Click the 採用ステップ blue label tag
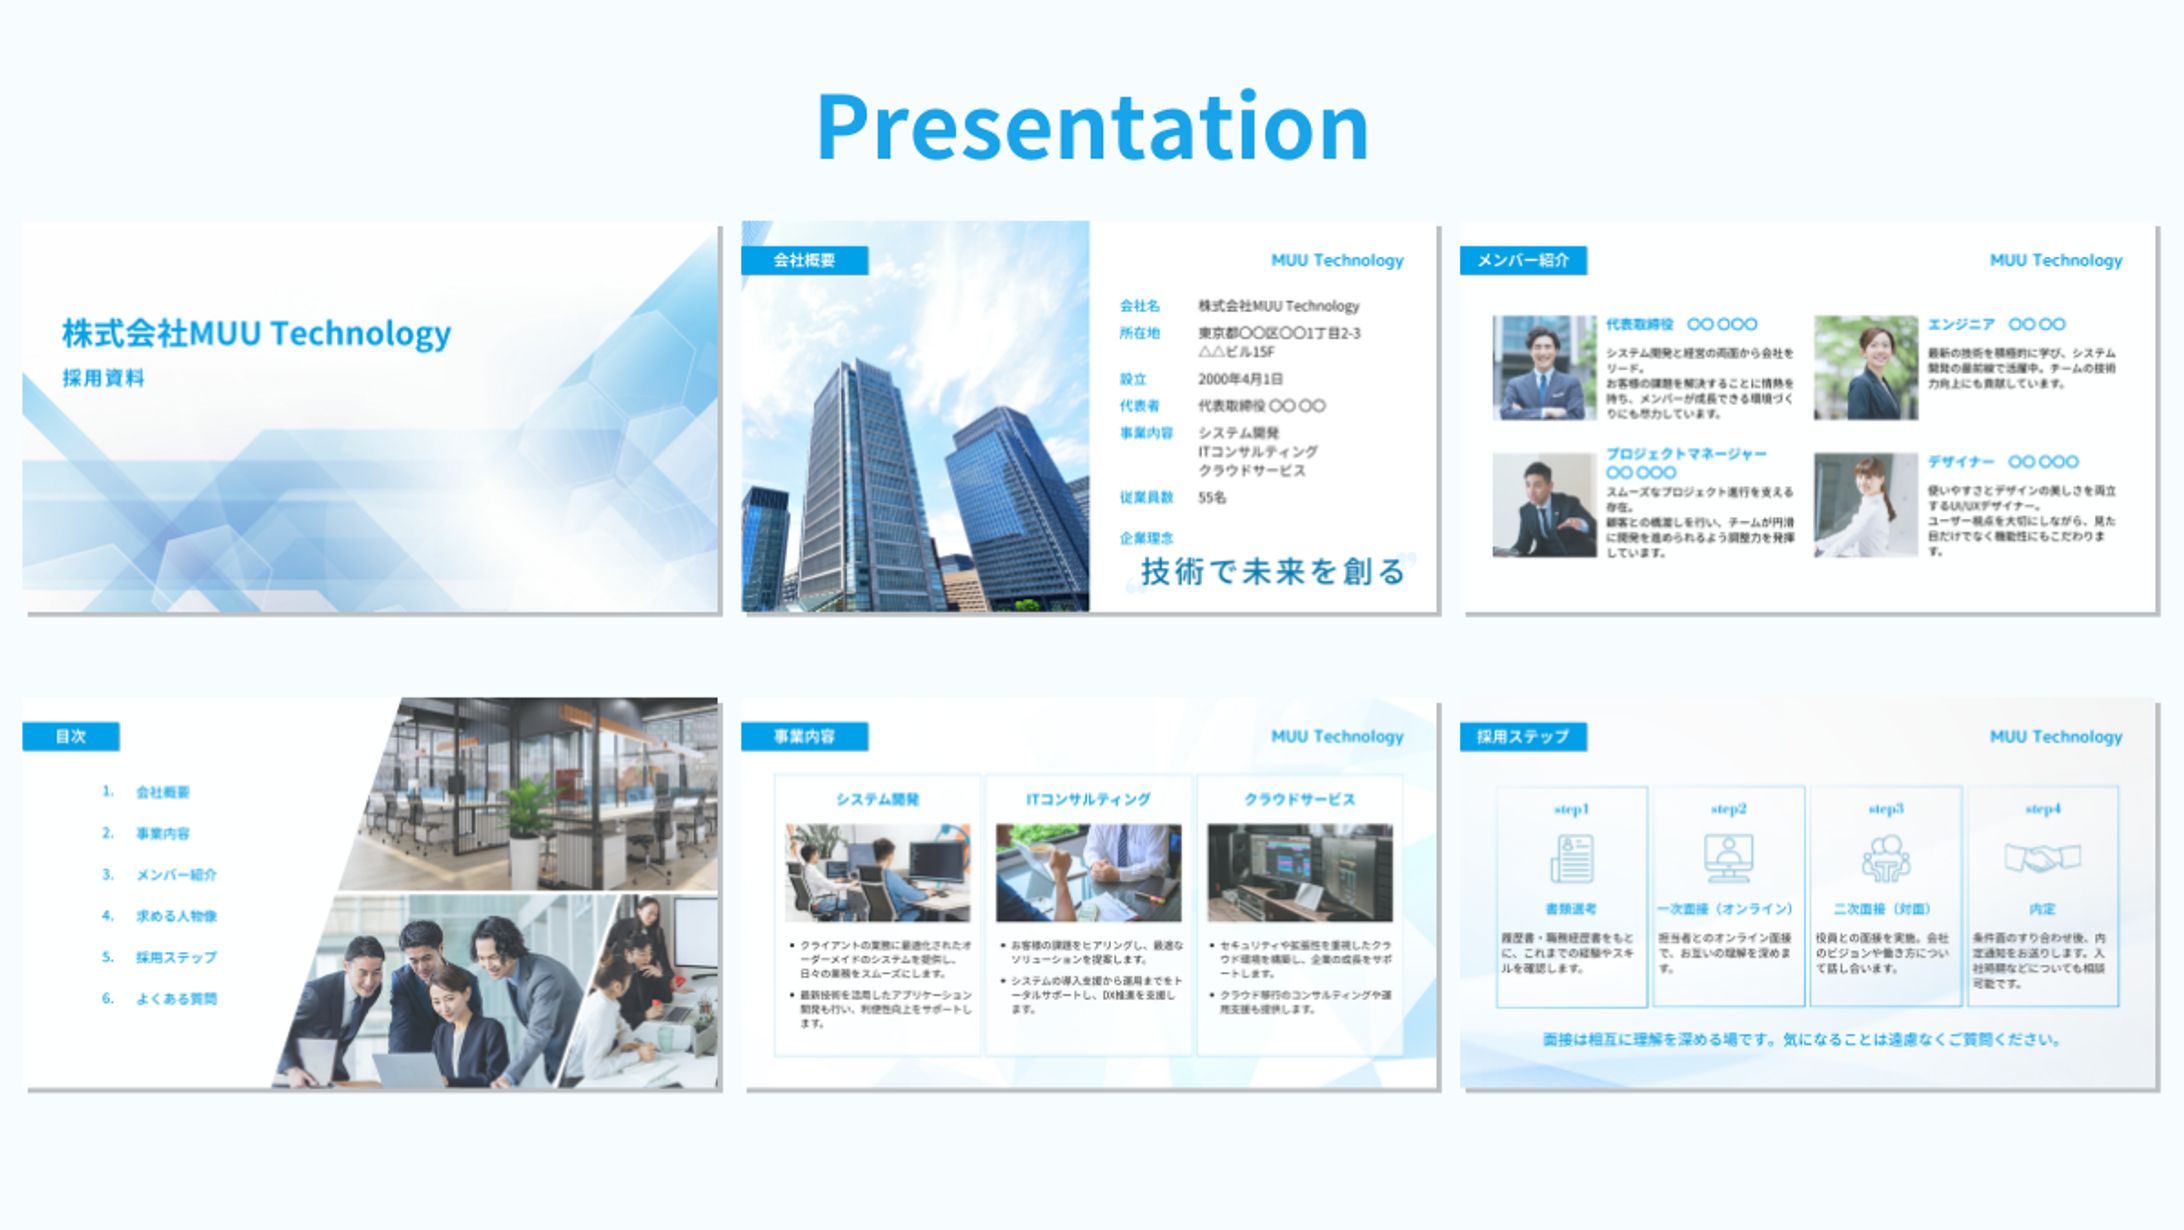 click(x=1522, y=737)
